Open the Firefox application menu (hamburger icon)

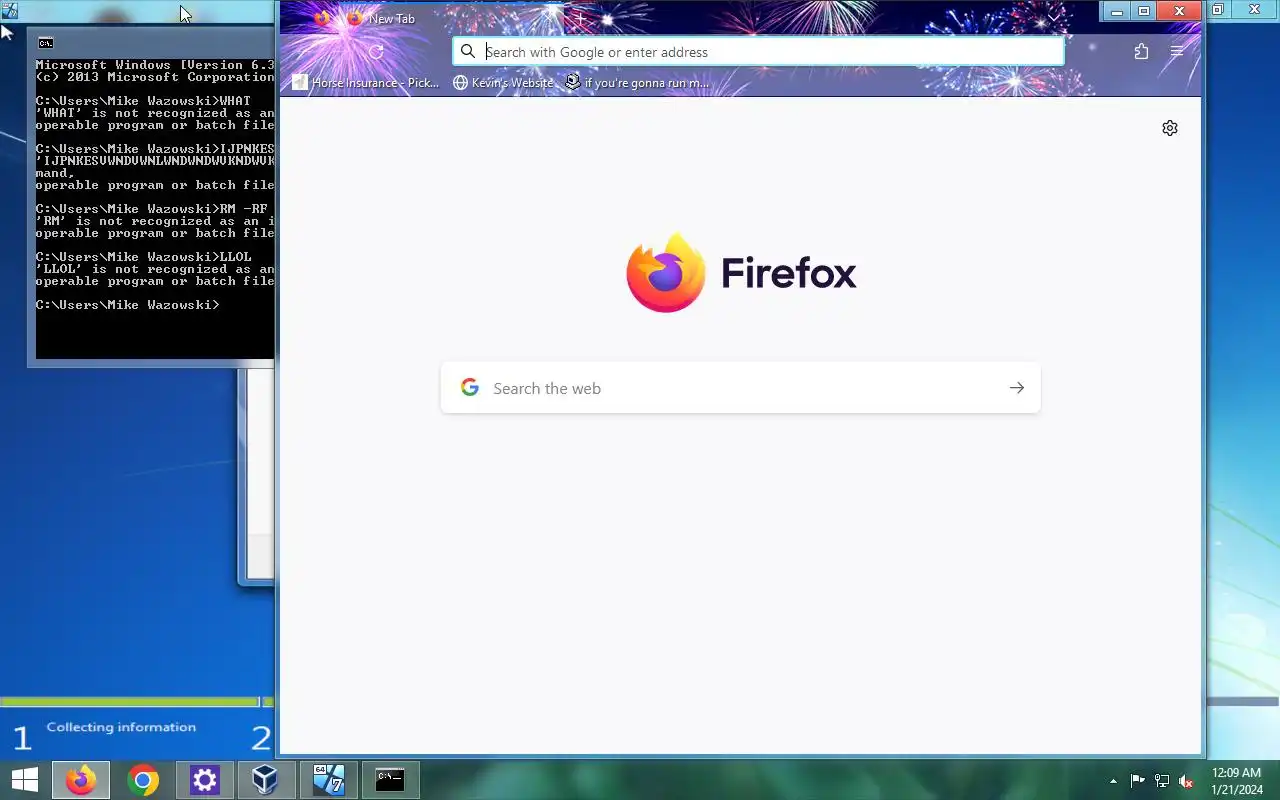click(1177, 52)
